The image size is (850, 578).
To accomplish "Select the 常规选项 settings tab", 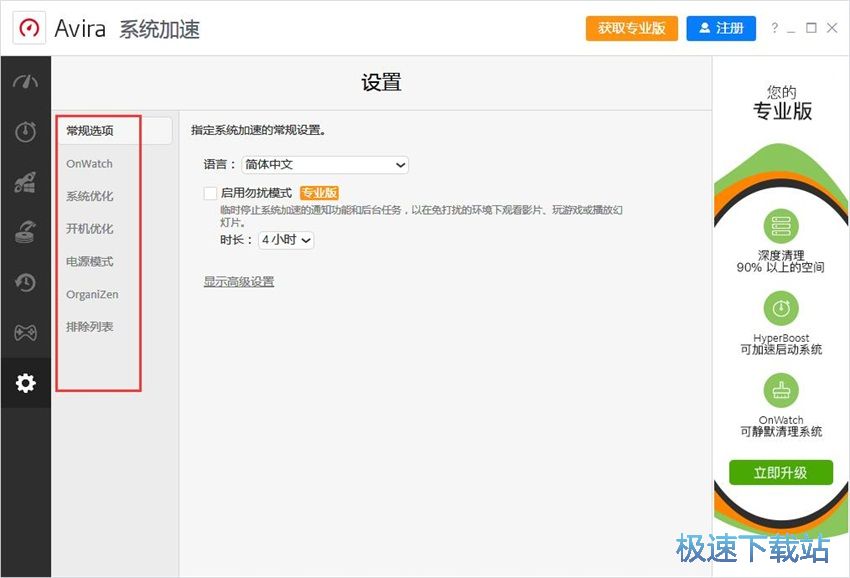I will 115,130.
